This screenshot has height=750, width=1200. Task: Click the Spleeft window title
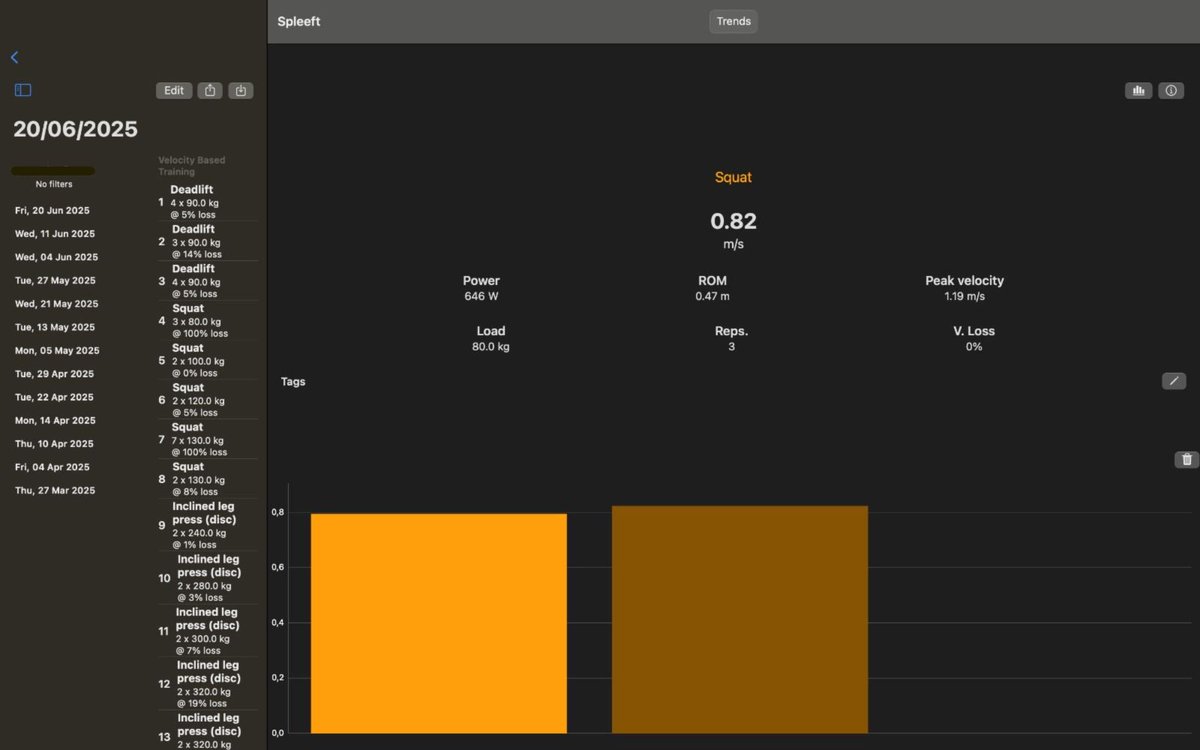[x=299, y=21]
